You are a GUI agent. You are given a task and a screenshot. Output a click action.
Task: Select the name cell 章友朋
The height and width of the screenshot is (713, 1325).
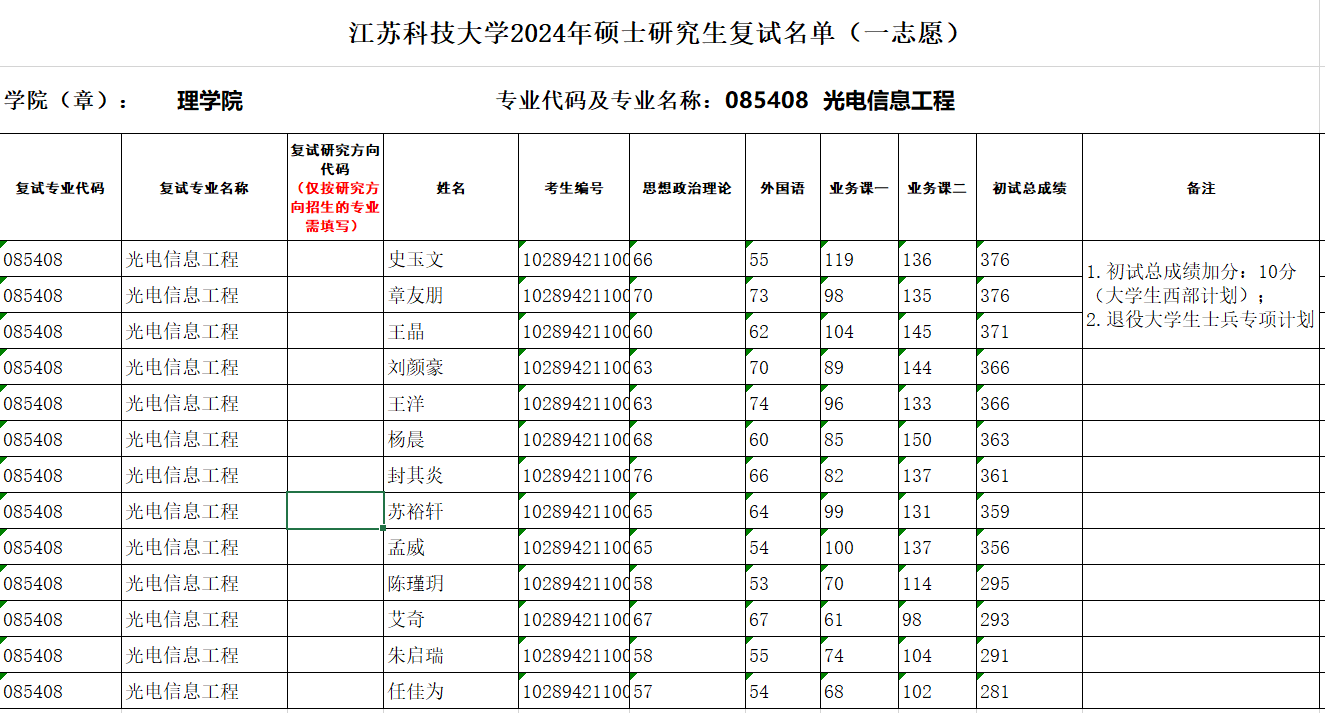tap(451, 296)
